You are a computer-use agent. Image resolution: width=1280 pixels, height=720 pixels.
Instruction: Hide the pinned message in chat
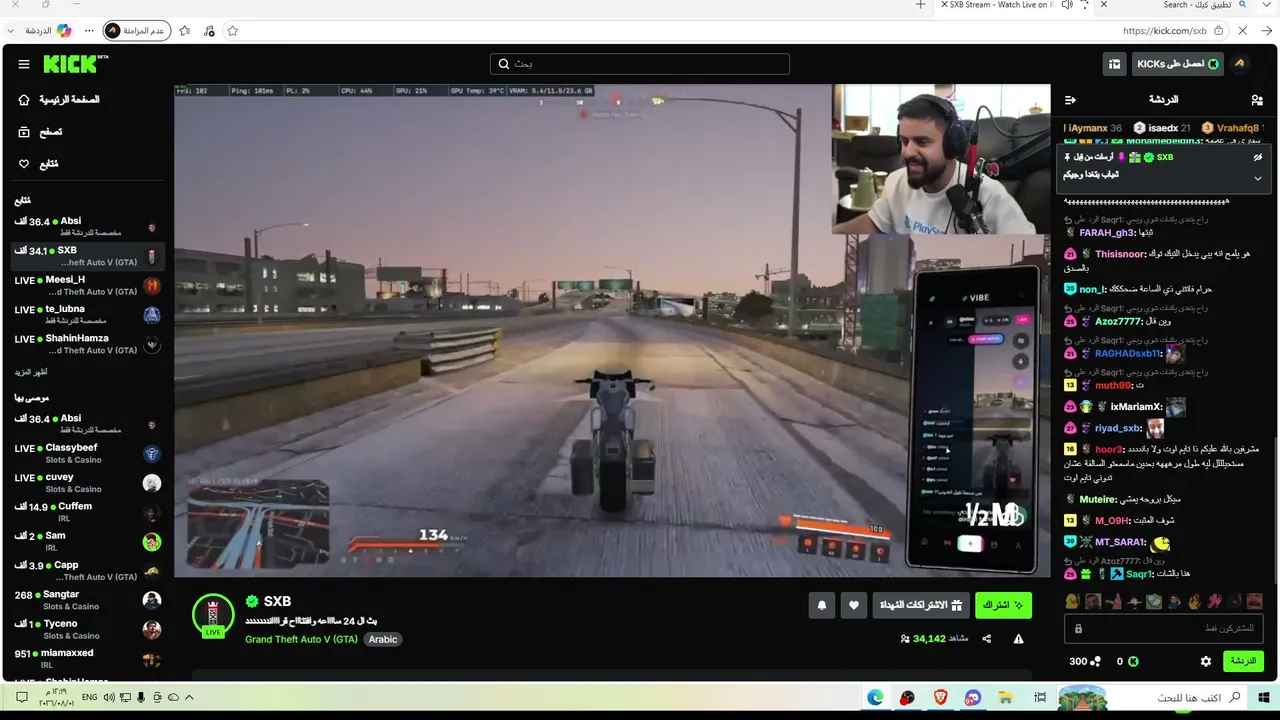click(1258, 157)
